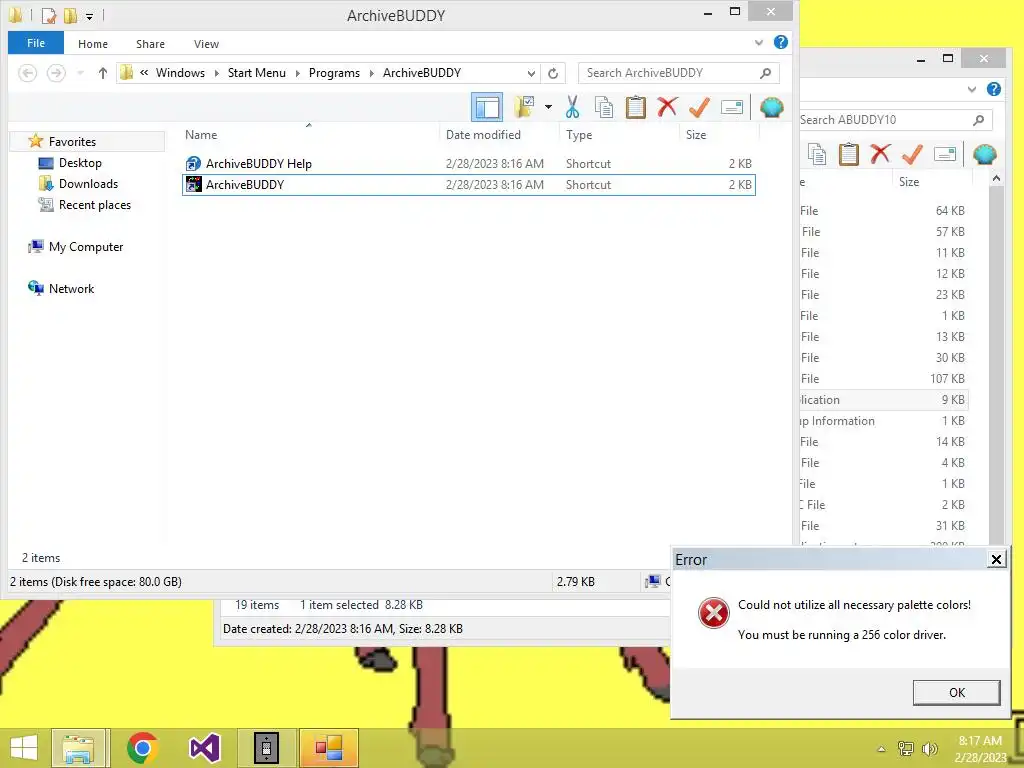Expand the arrow after Start Menu breadcrumb

pos(297,73)
